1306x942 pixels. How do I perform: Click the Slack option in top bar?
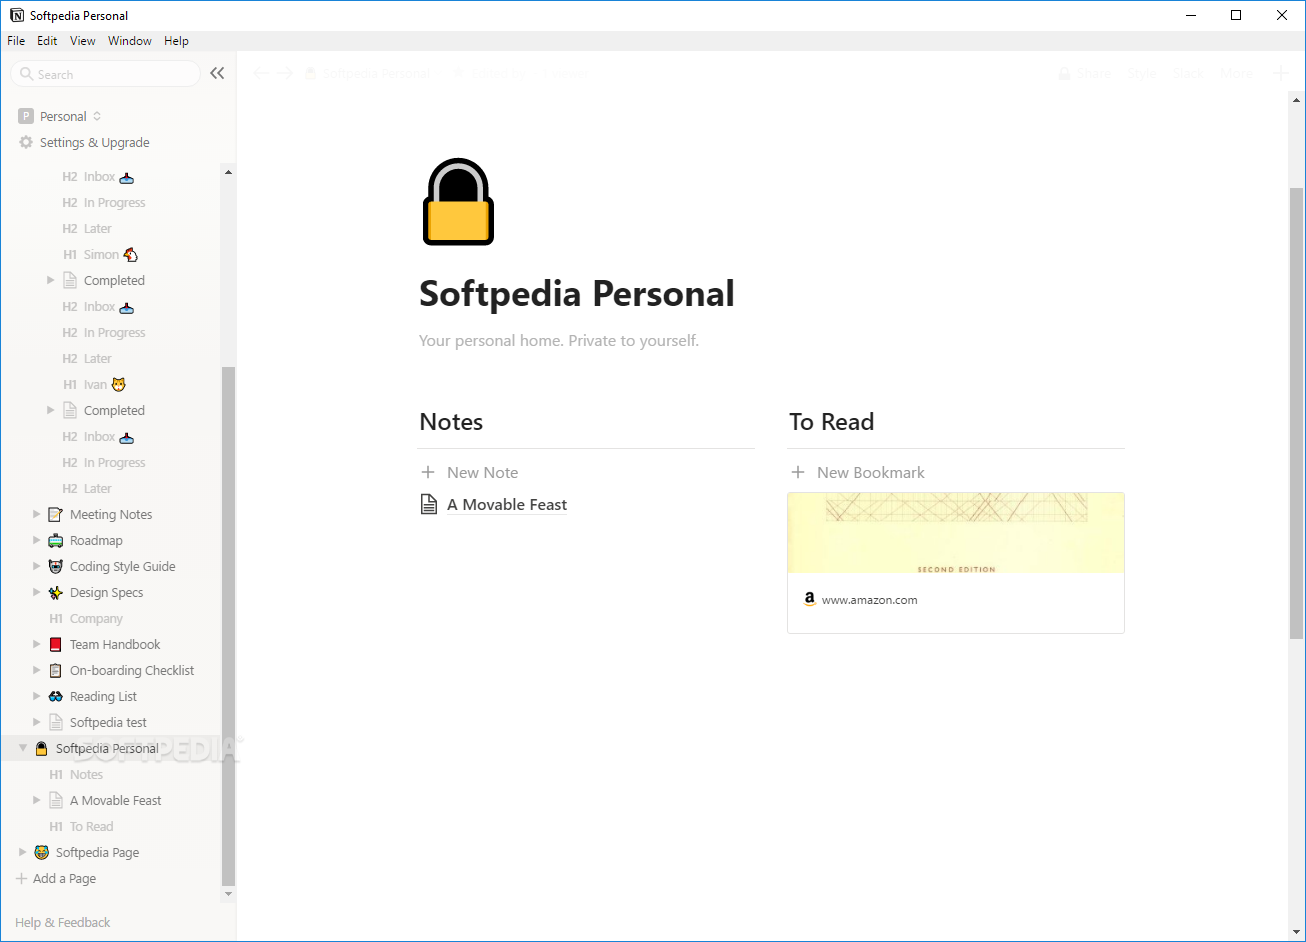[1188, 73]
